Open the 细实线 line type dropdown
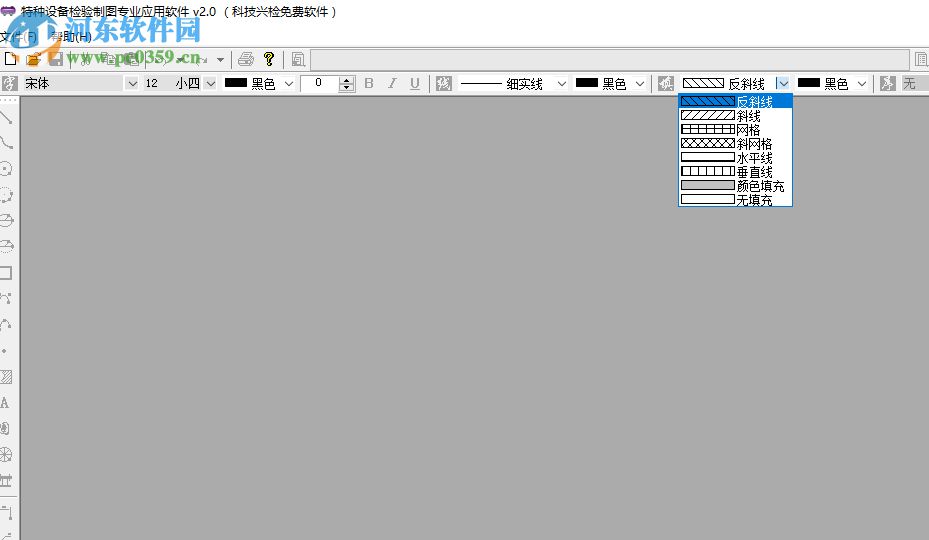 tap(561, 84)
